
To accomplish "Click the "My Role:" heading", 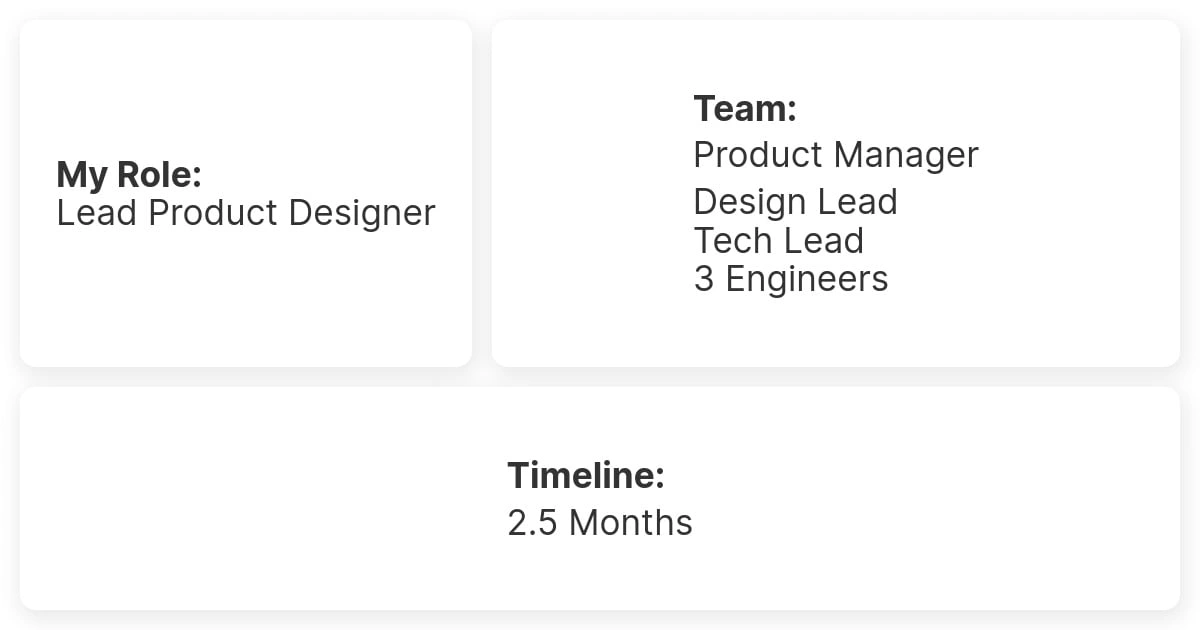I will pos(129,175).
